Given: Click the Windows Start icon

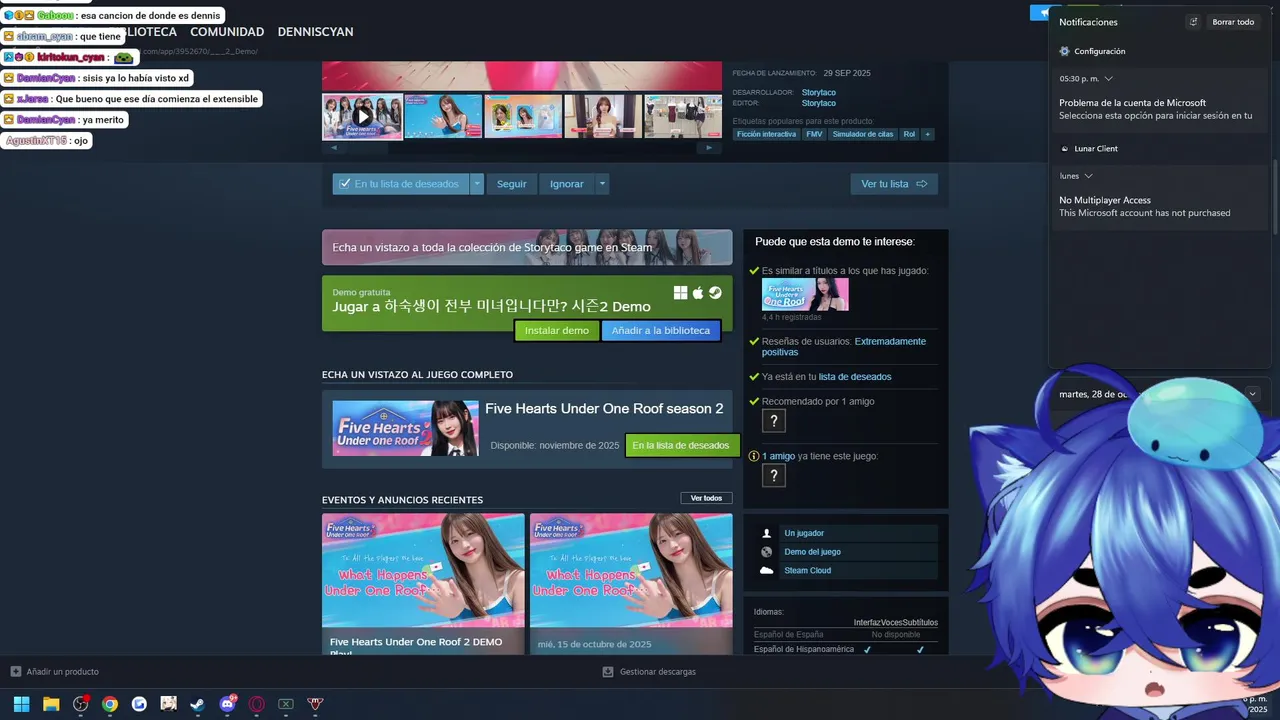Looking at the screenshot, I should [21, 704].
